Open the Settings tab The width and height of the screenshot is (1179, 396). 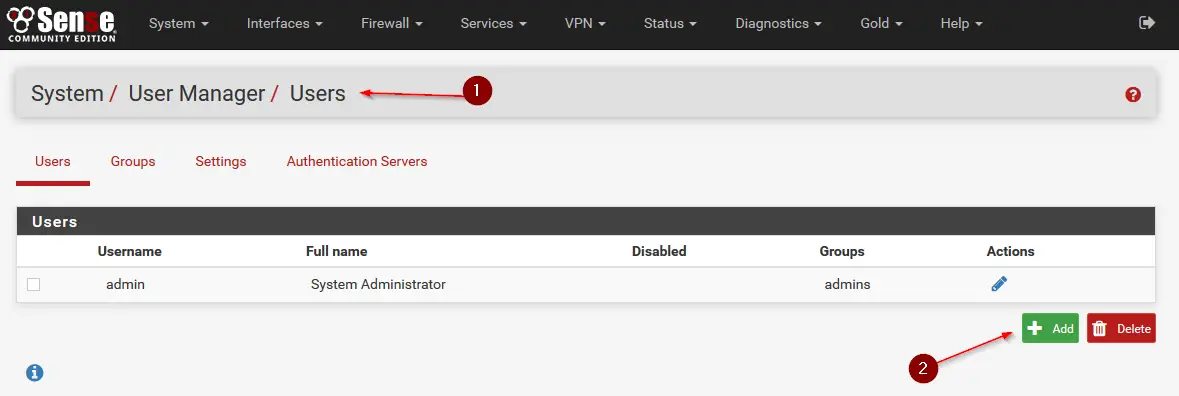[220, 162]
